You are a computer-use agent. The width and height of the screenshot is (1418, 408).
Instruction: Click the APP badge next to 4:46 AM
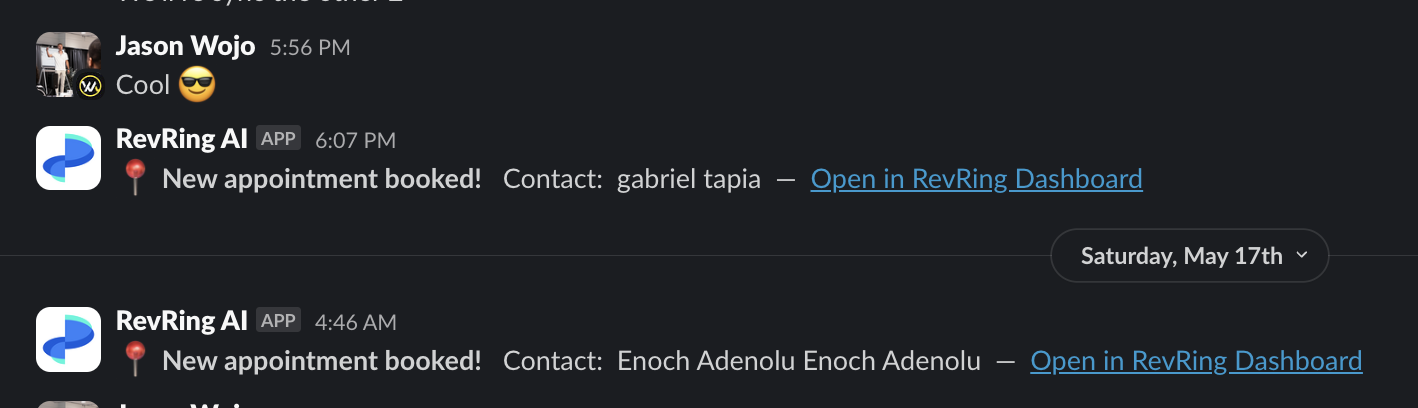click(278, 321)
